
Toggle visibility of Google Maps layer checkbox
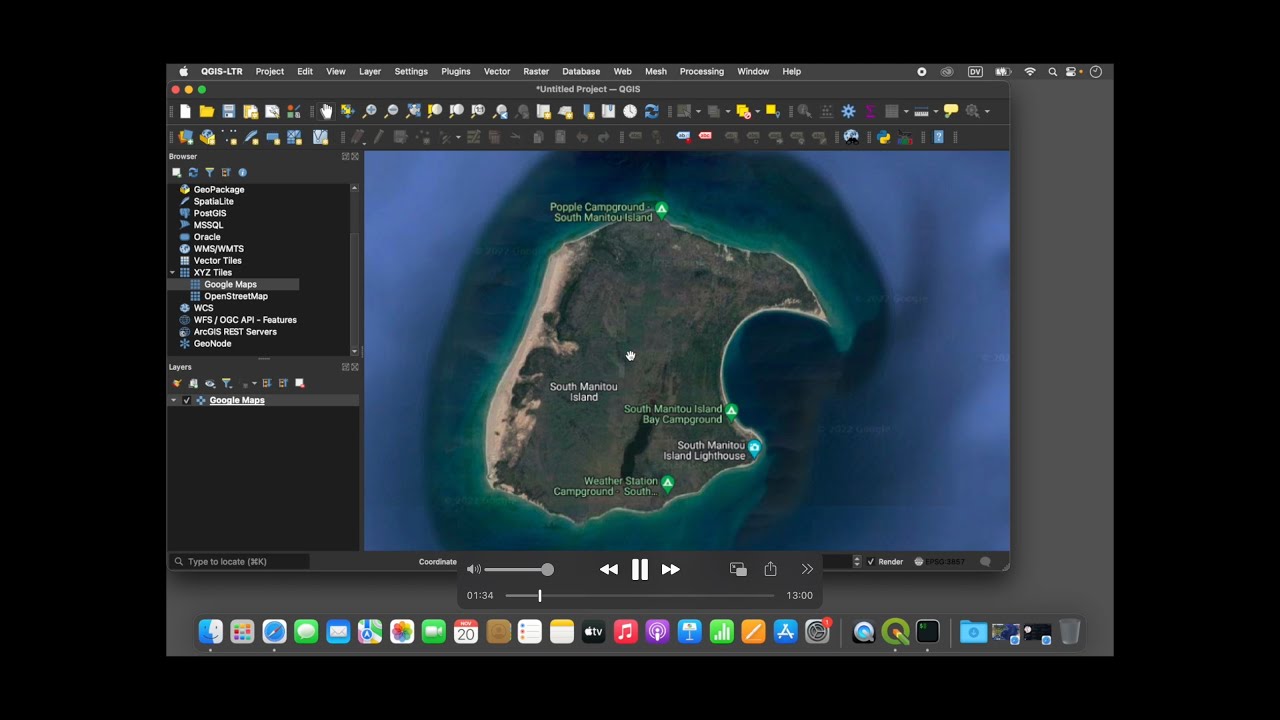tap(187, 400)
